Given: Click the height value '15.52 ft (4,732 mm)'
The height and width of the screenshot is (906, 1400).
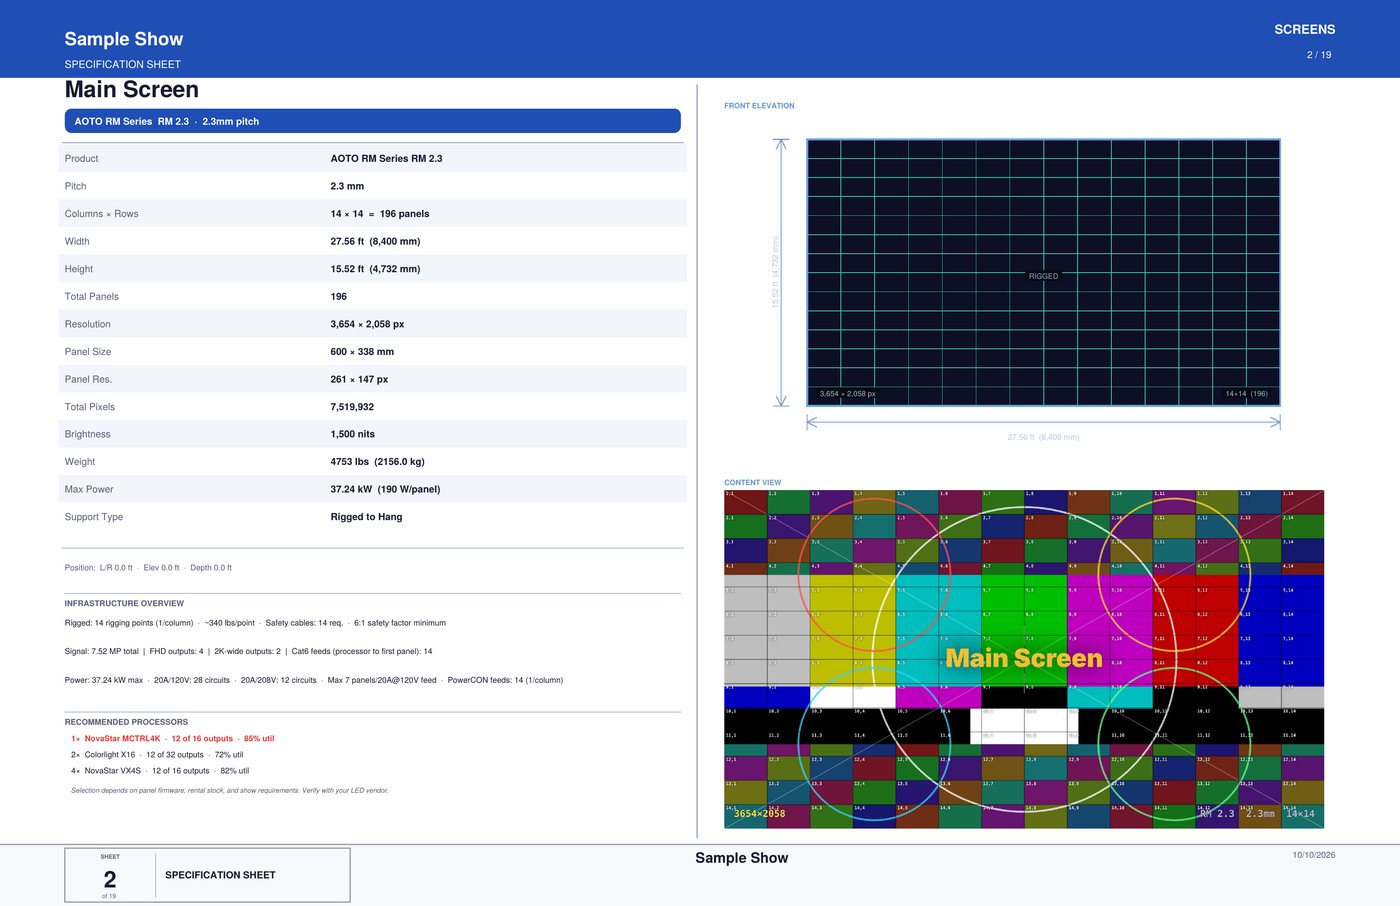Looking at the screenshot, I should [x=375, y=269].
